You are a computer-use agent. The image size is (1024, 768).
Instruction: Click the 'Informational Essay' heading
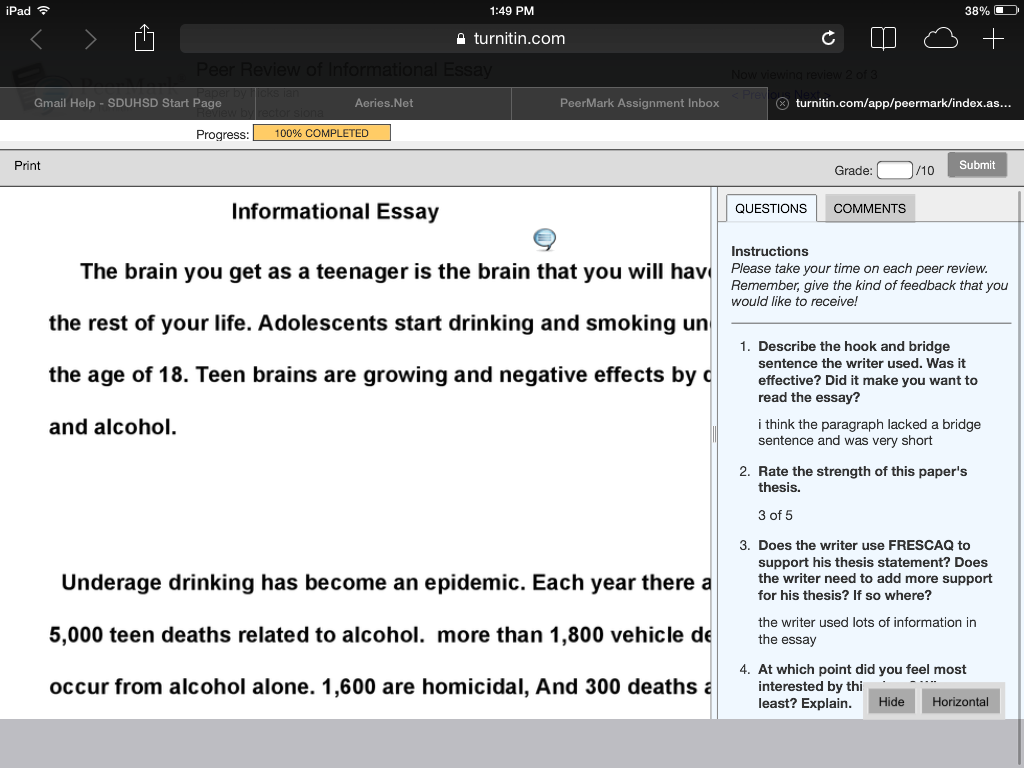click(x=335, y=212)
